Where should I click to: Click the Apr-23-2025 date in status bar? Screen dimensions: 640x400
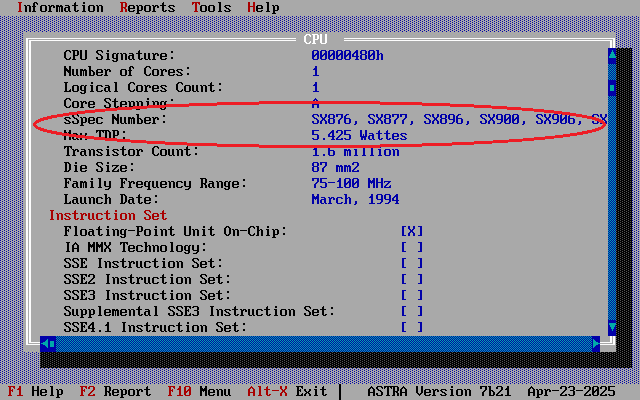coord(571,391)
